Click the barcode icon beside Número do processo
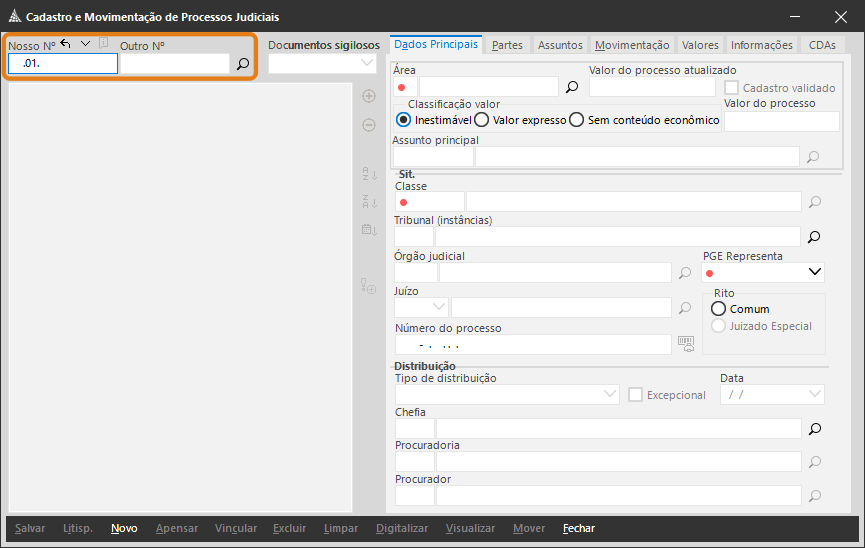Image resolution: width=865 pixels, height=548 pixels. point(685,343)
